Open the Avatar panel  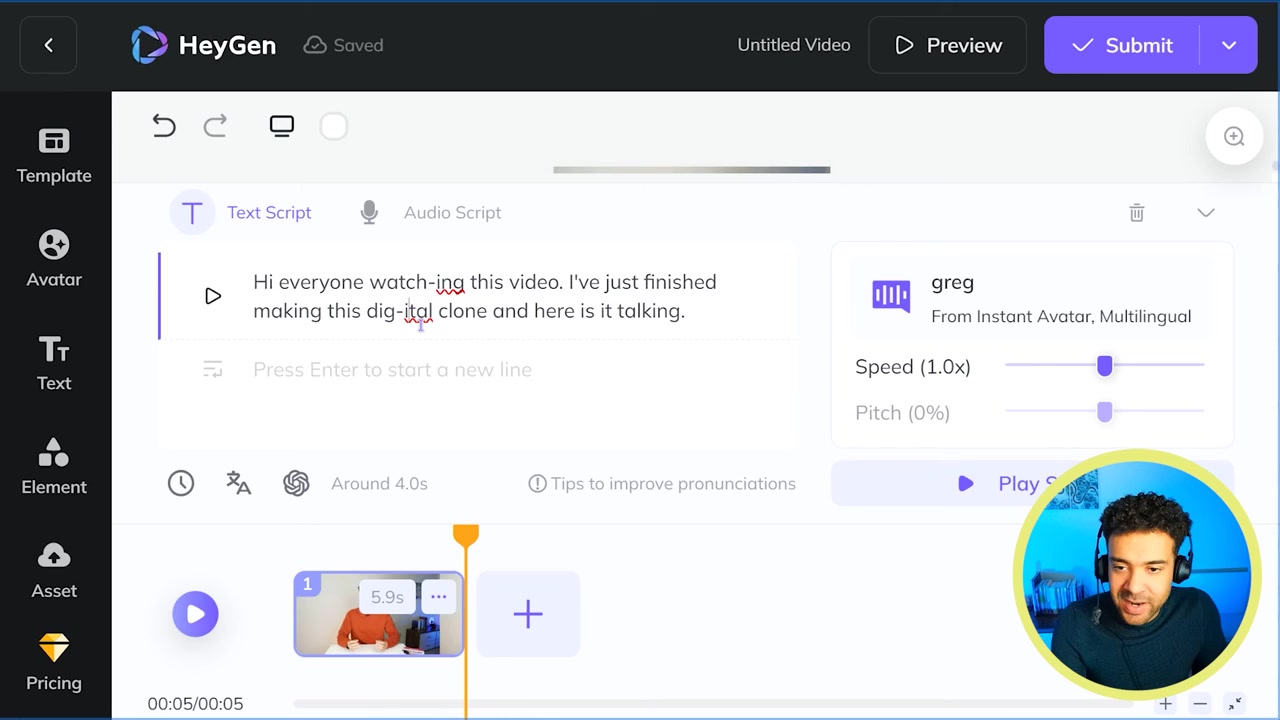[54, 260]
